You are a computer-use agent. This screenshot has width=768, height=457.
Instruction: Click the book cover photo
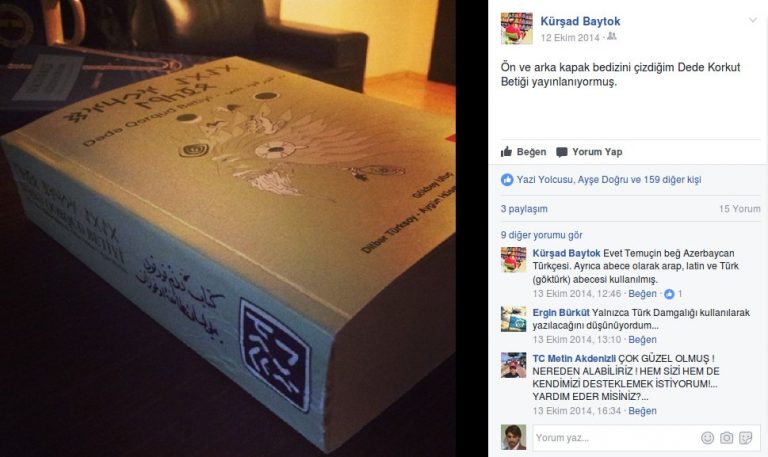click(x=228, y=228)
